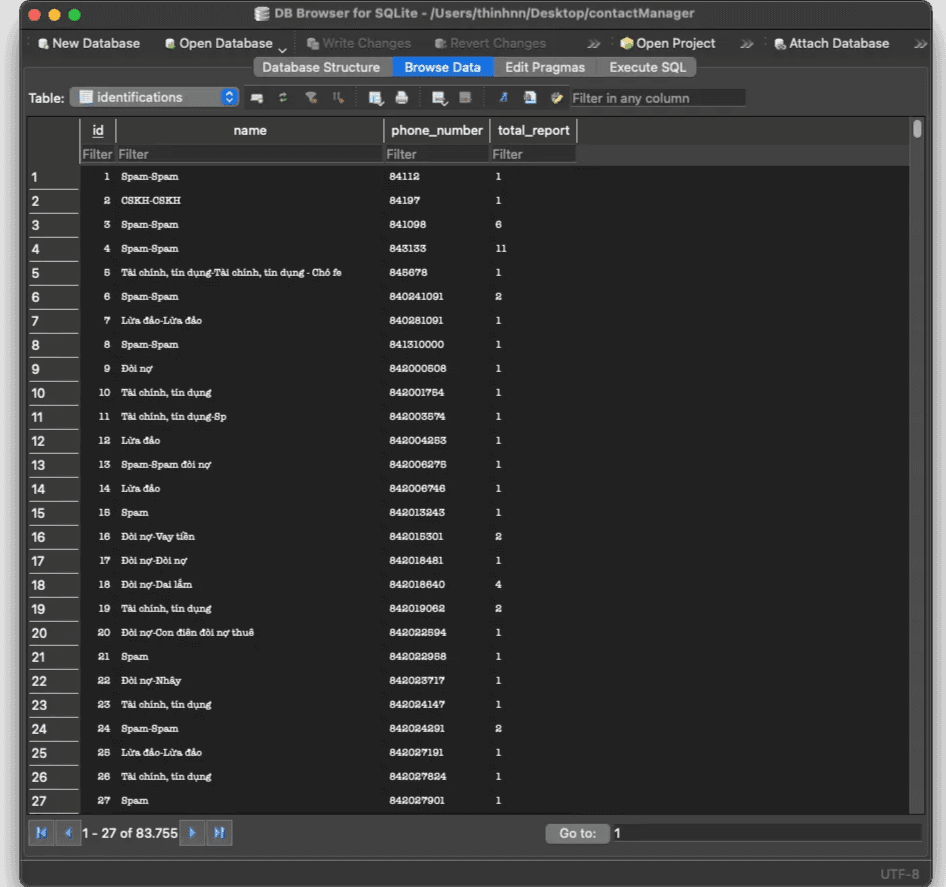Refresh the table data
The height and width of the screenshot is (887, 946).
click(x=283, y=98)
